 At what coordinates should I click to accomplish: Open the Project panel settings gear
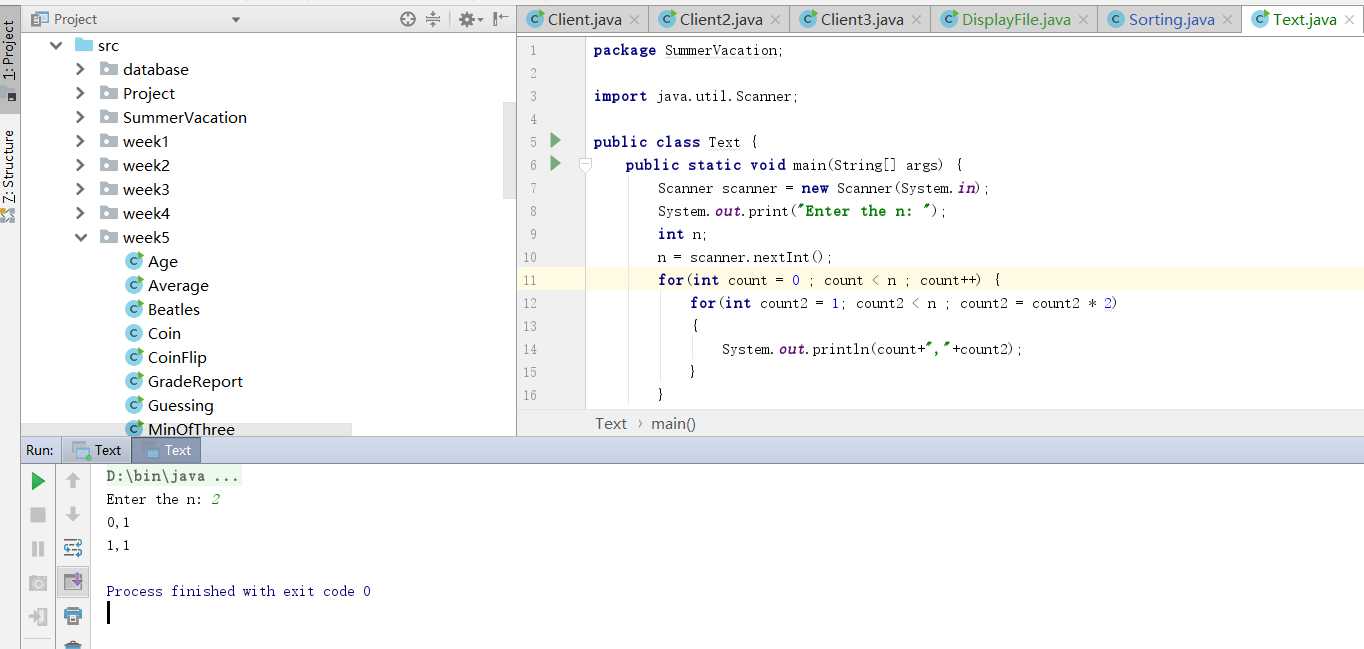[469, 19]
